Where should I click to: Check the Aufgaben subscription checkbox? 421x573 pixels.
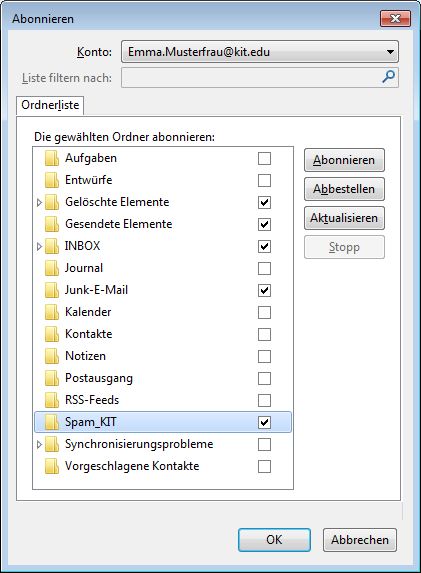tap(264, 159)
